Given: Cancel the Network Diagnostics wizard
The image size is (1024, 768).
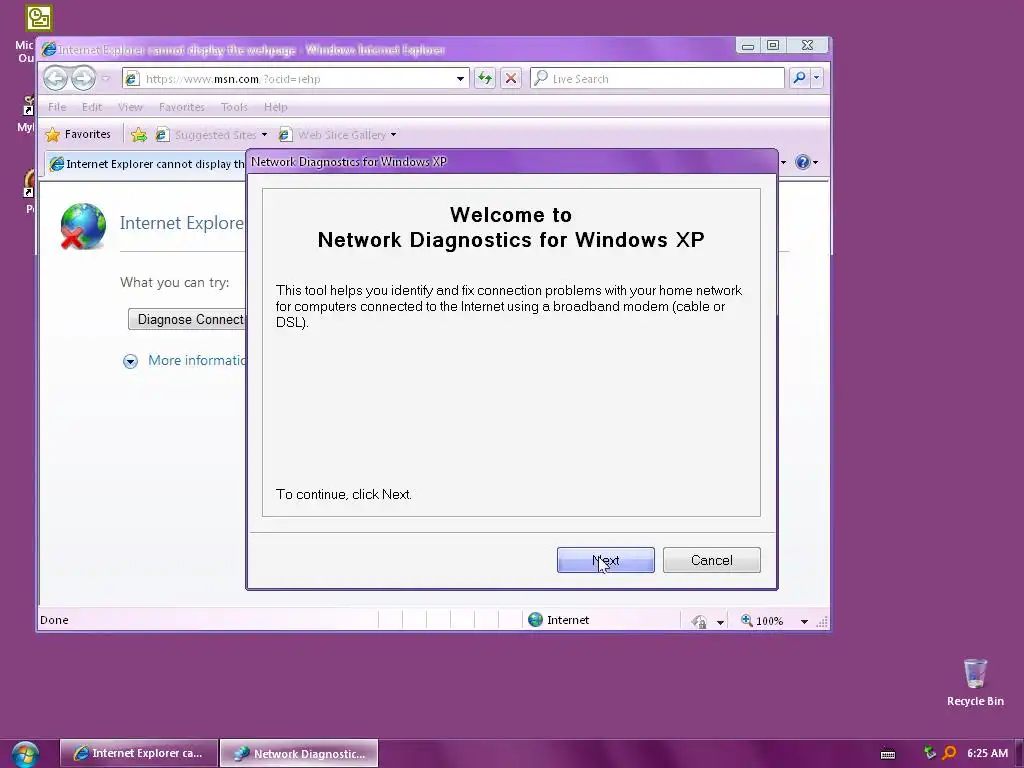Looking at the screenshot, I should pos(712,560).
